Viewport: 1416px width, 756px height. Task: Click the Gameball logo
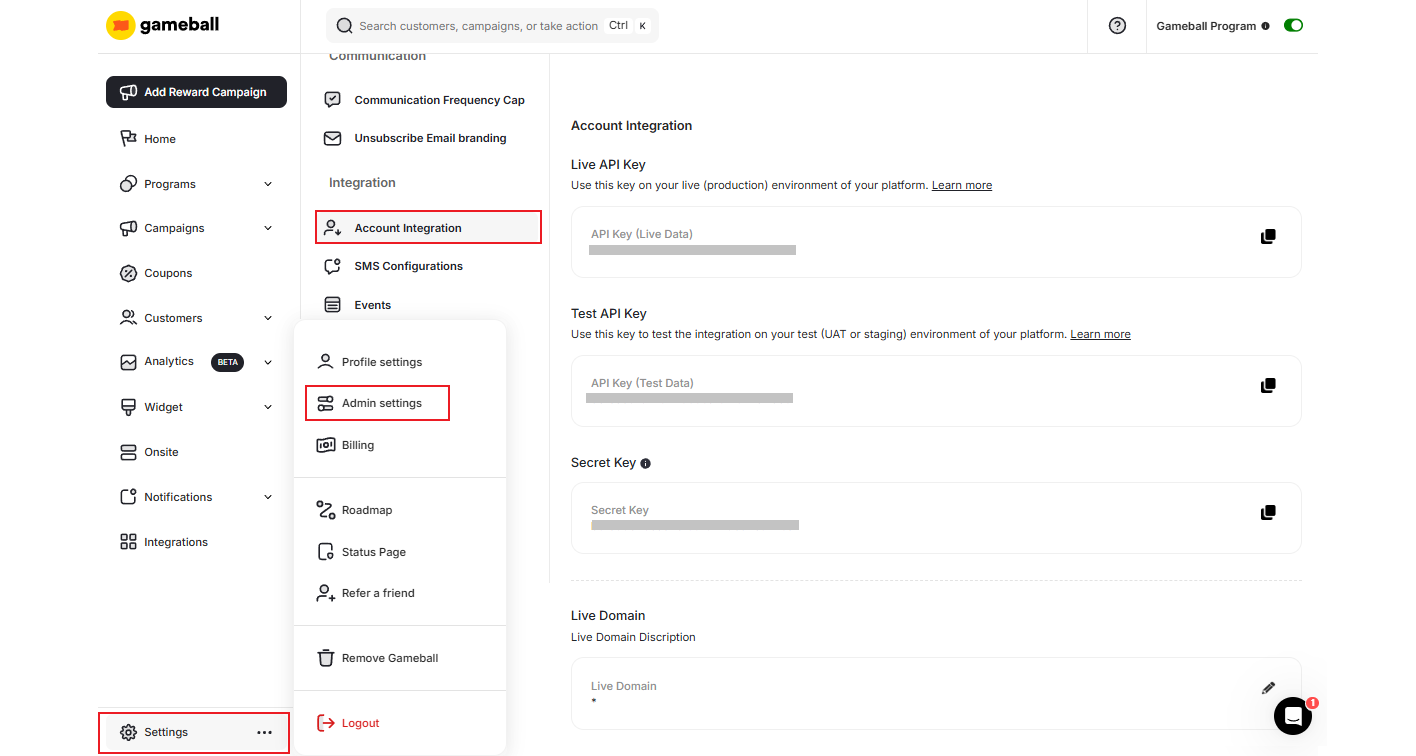point(162,25)
